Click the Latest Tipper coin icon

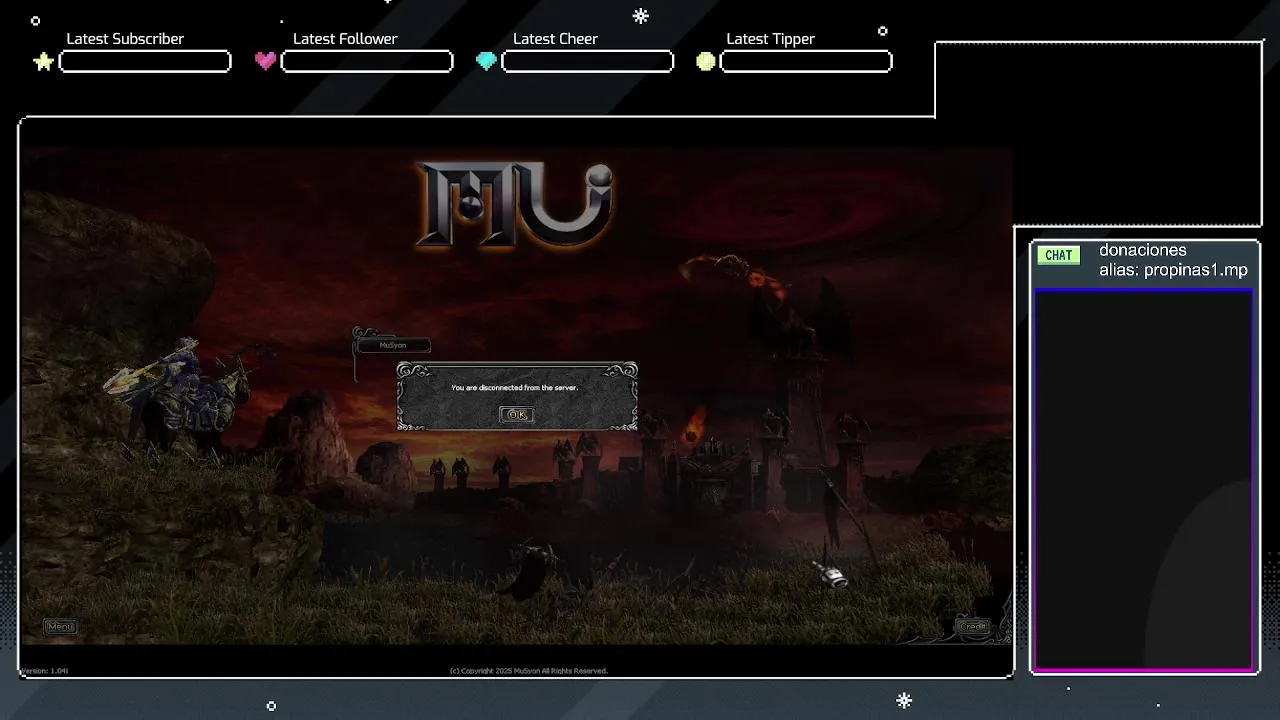(x=706, y=61)
